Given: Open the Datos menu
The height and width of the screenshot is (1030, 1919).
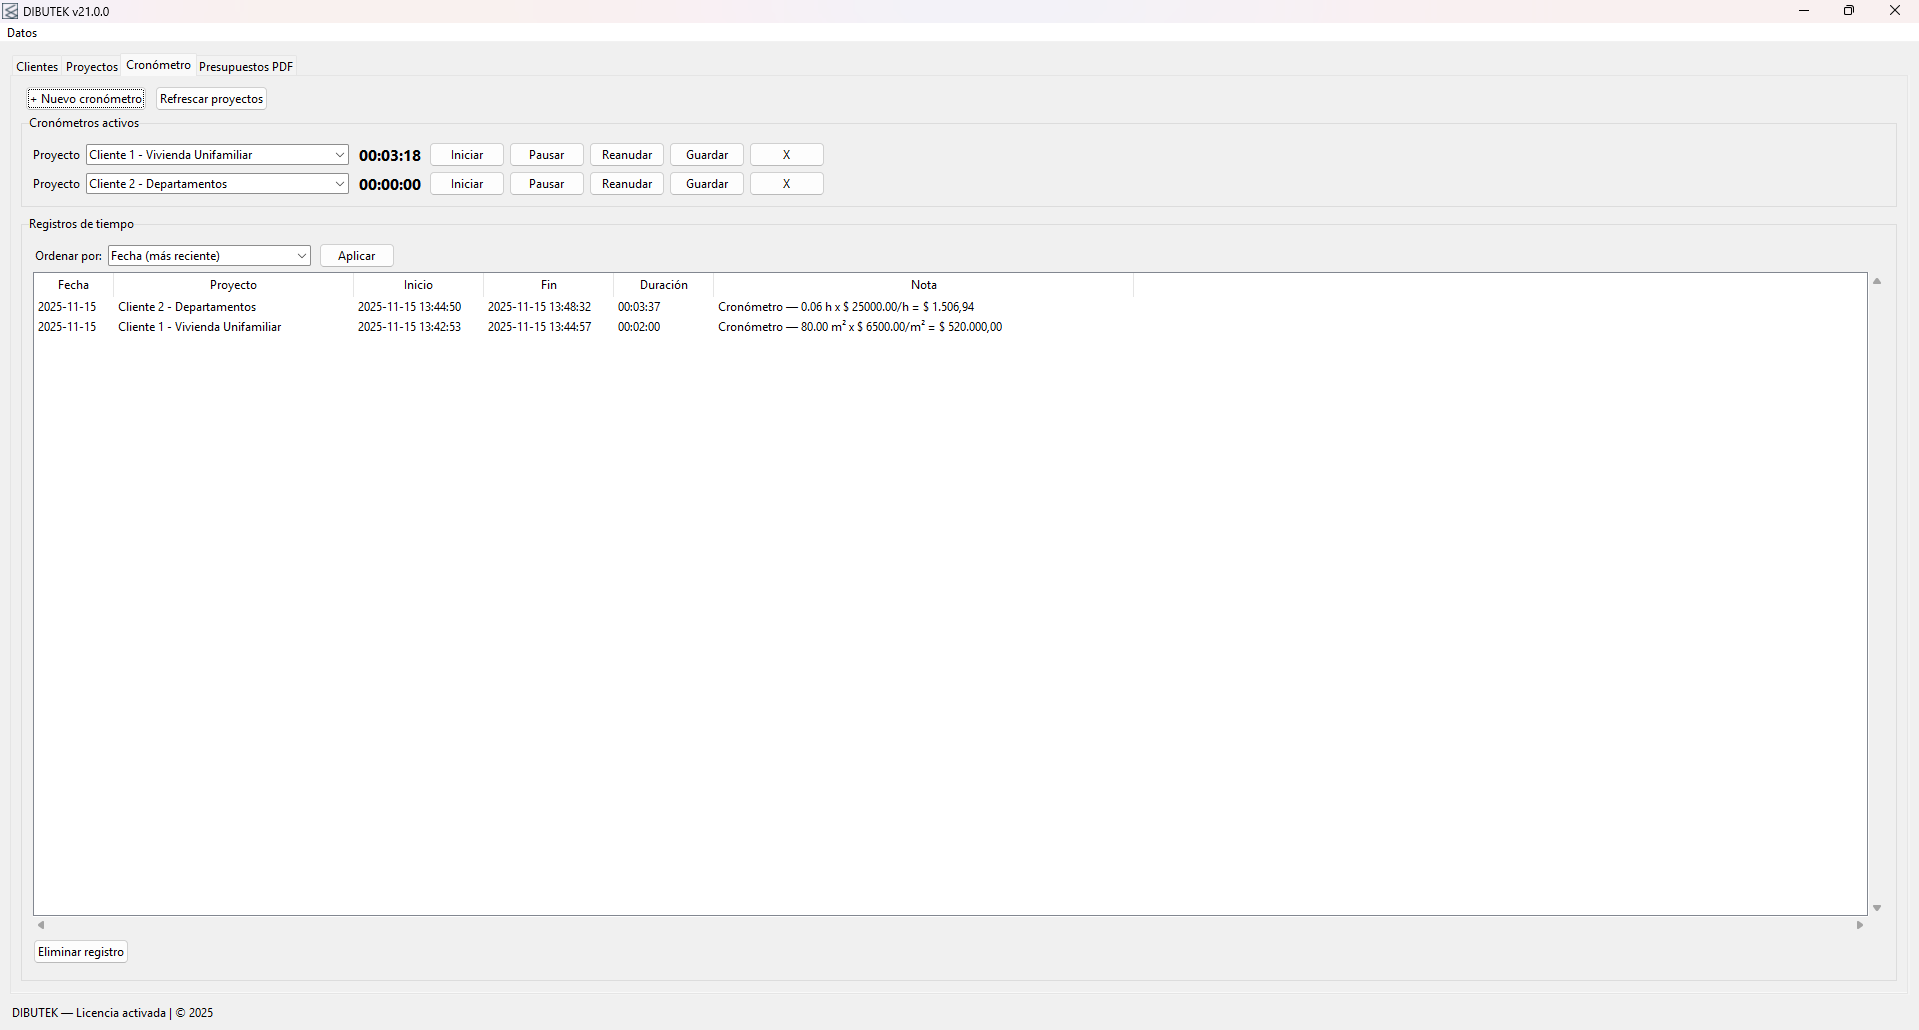Looking at the screenshot, I should click(x=22, y=33).
